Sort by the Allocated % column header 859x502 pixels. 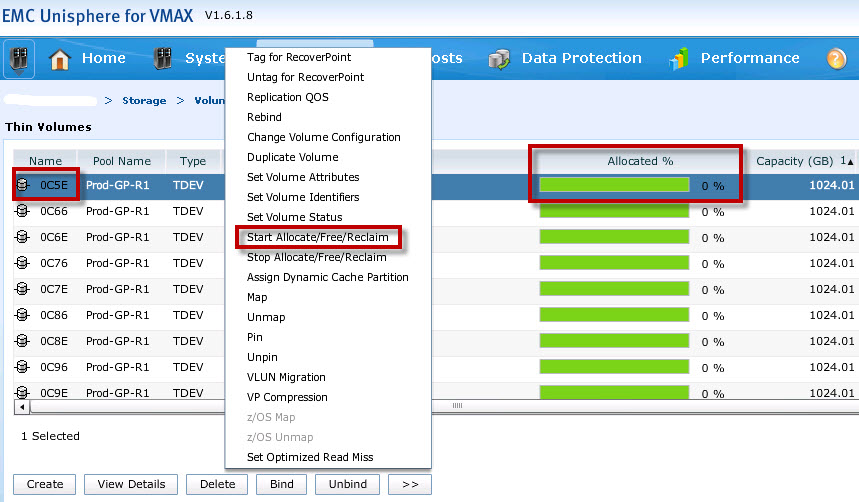[640, 161]
